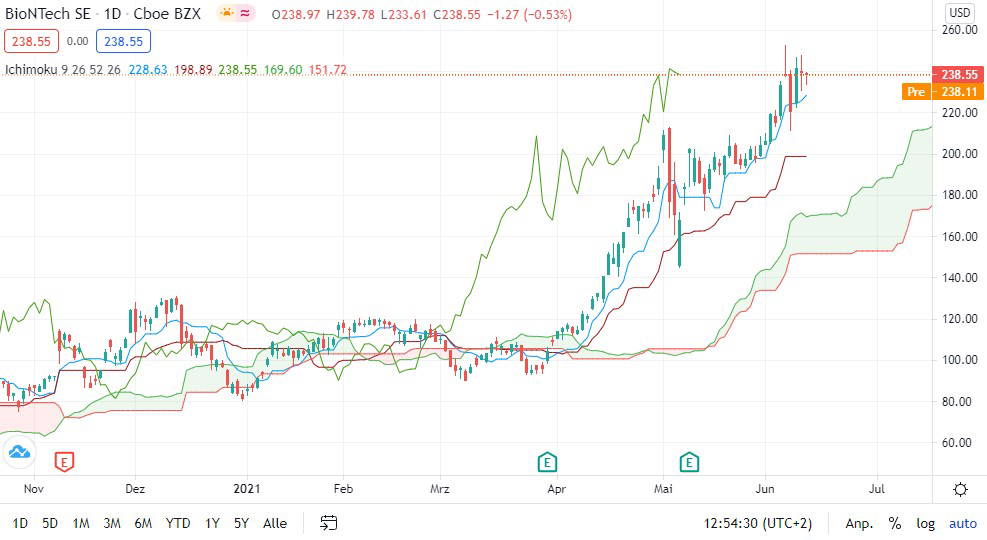Toggle the auto scale mode
This screenshot has height=540, width=987.
pyautogui.click(x=963, y=523)
